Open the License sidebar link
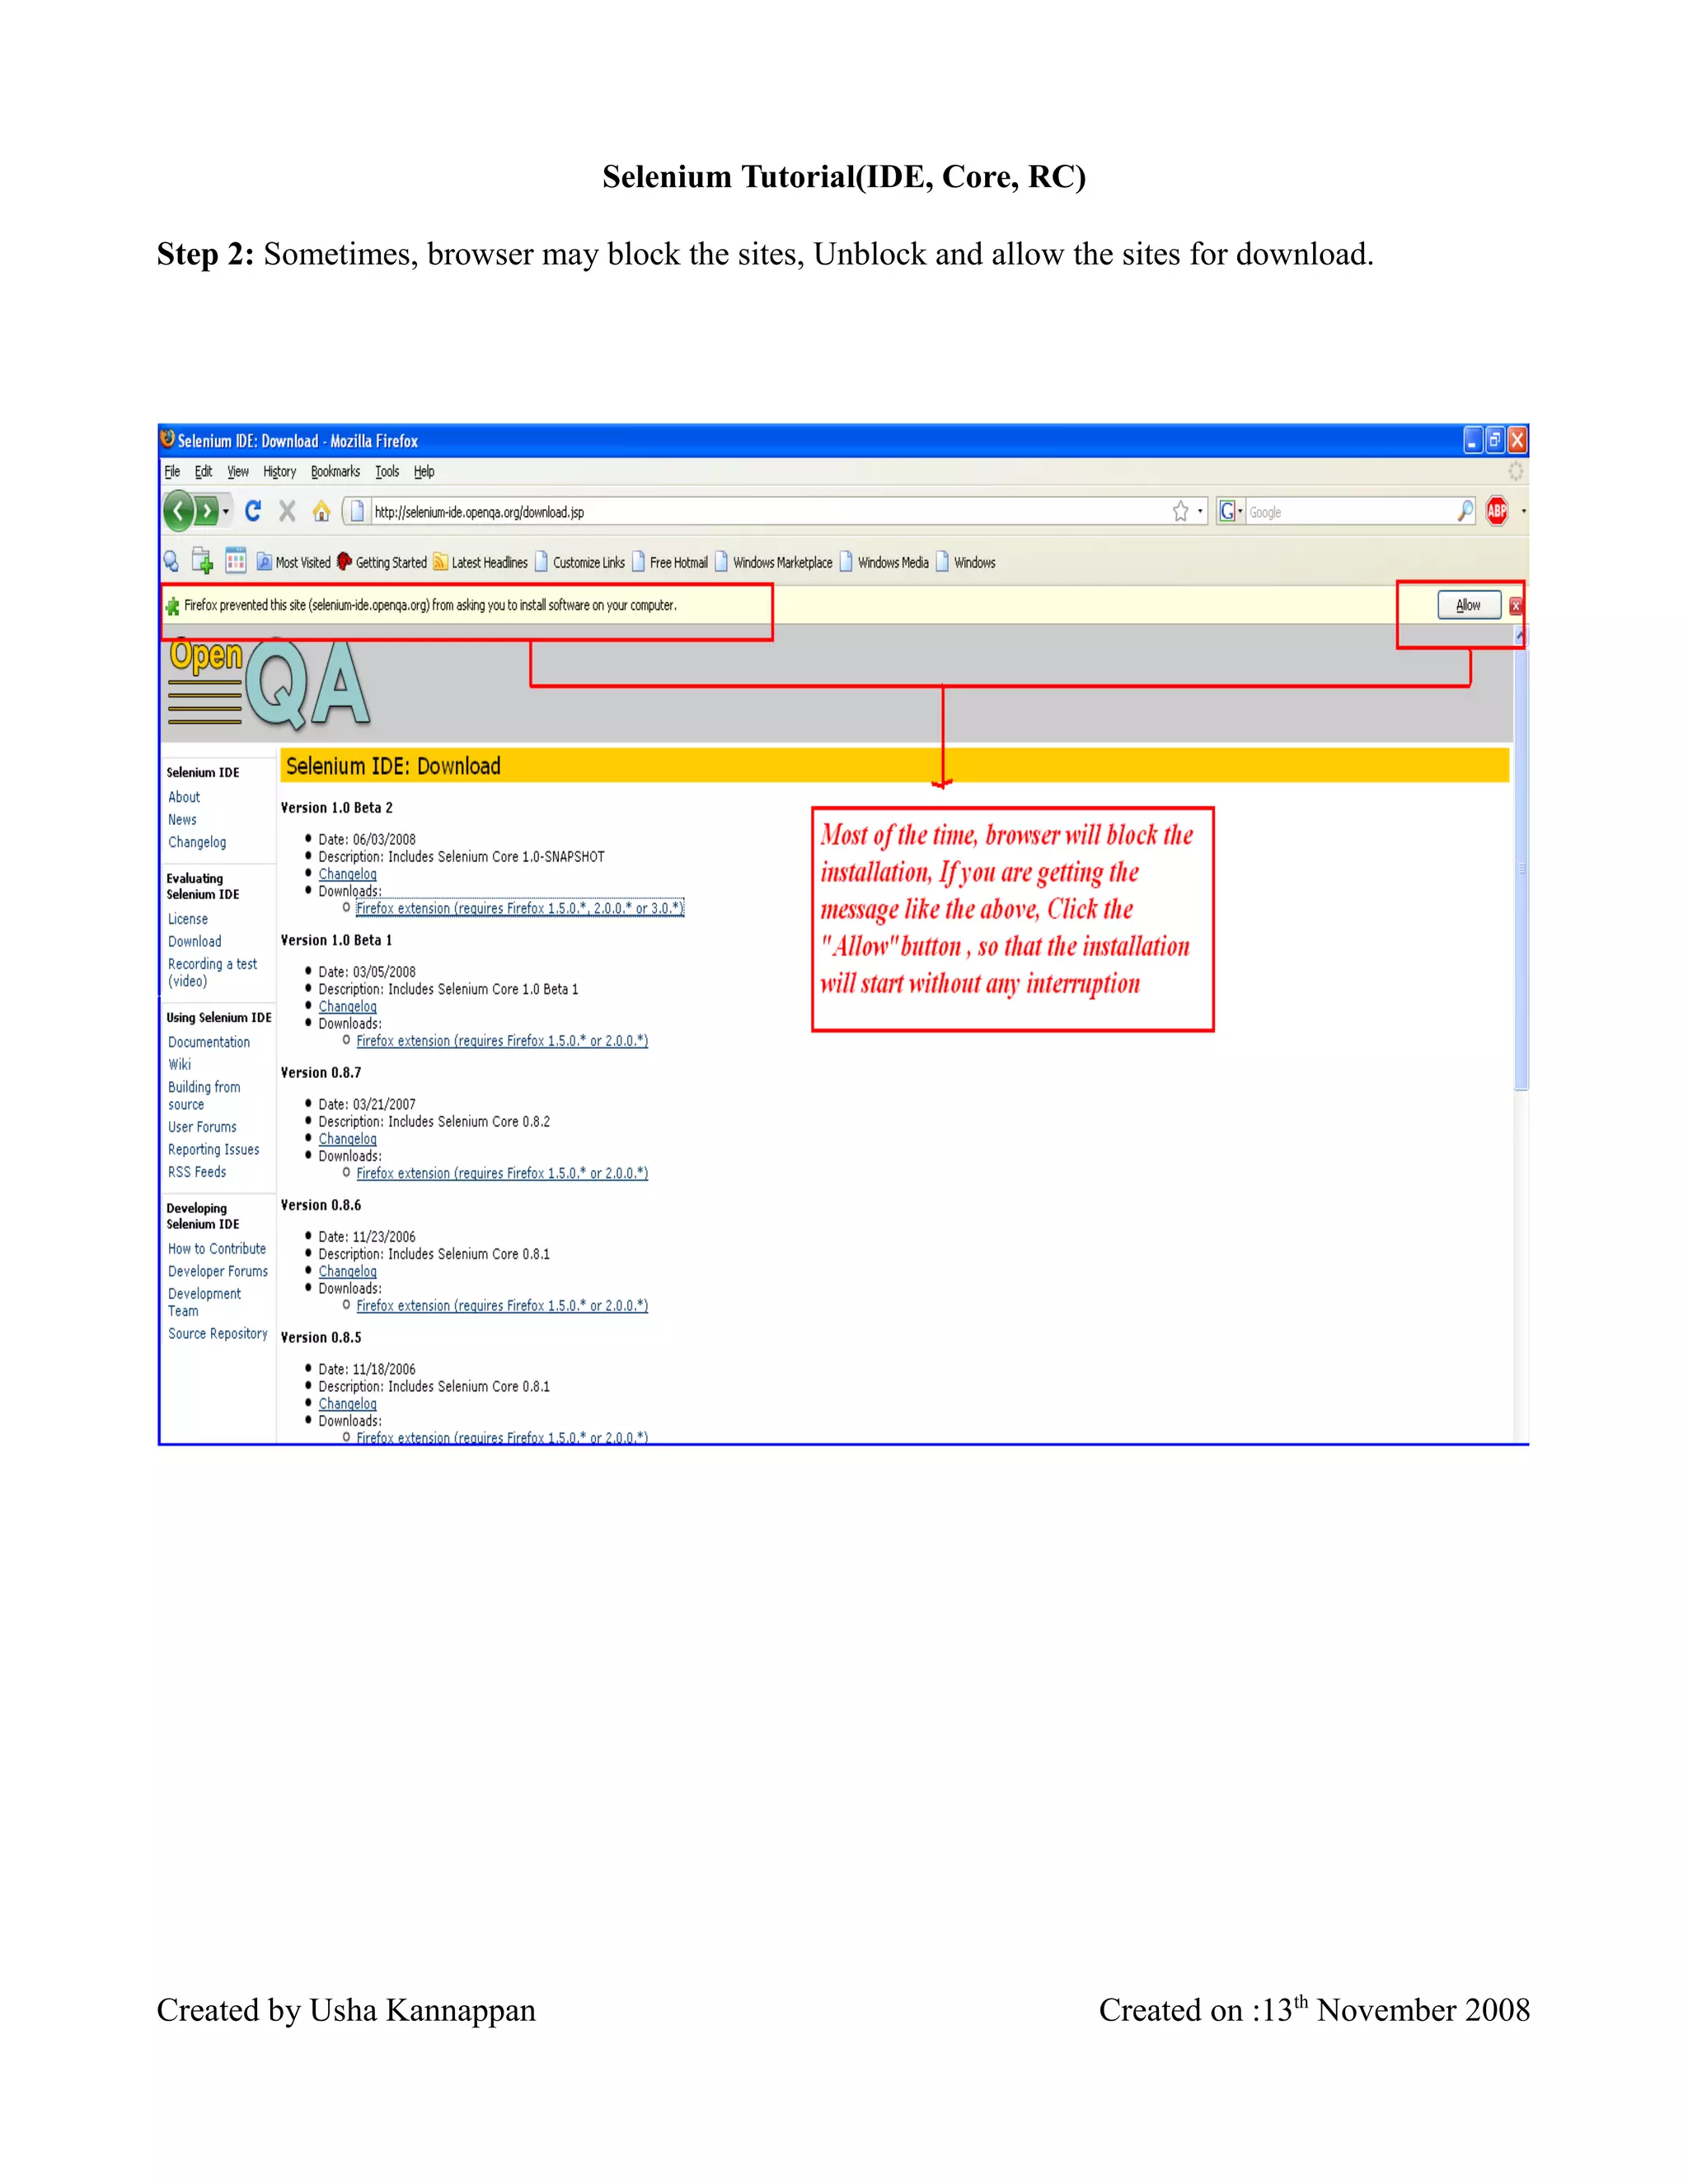The image size is (1688, 2184). 188,919
